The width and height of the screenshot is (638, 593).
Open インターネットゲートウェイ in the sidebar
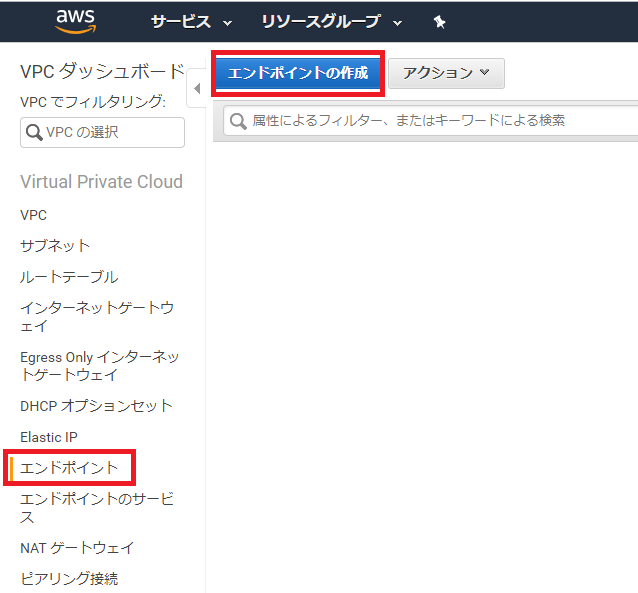pyautogui.click(x=97, y=317)
